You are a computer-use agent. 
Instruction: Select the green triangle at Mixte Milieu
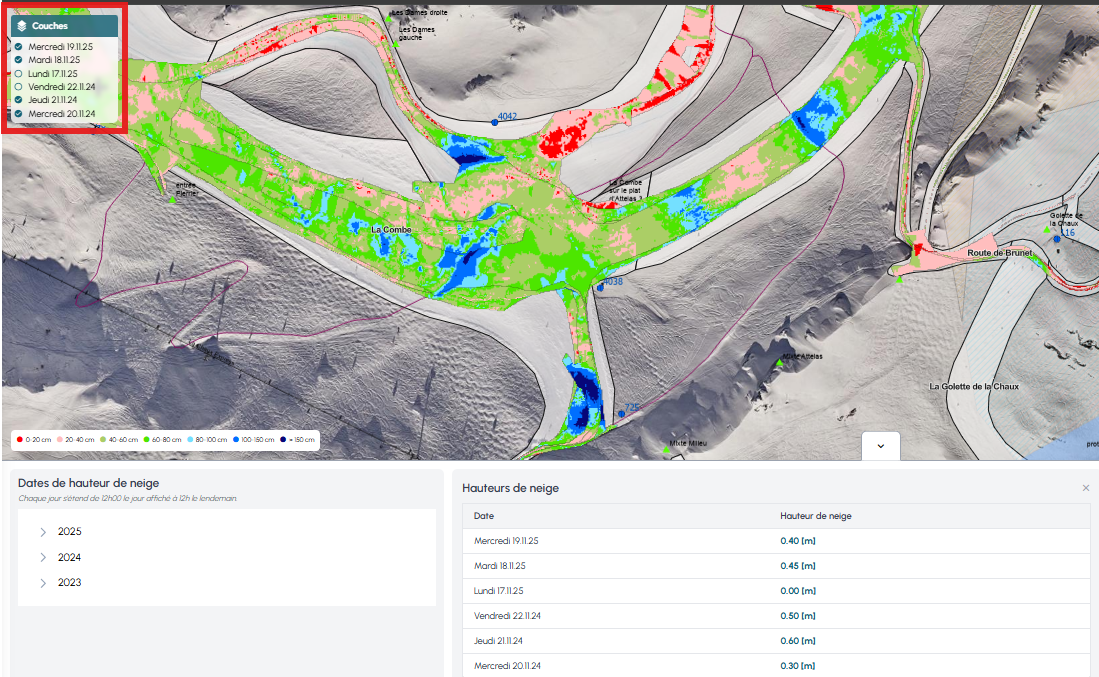[x=666, y=449]
